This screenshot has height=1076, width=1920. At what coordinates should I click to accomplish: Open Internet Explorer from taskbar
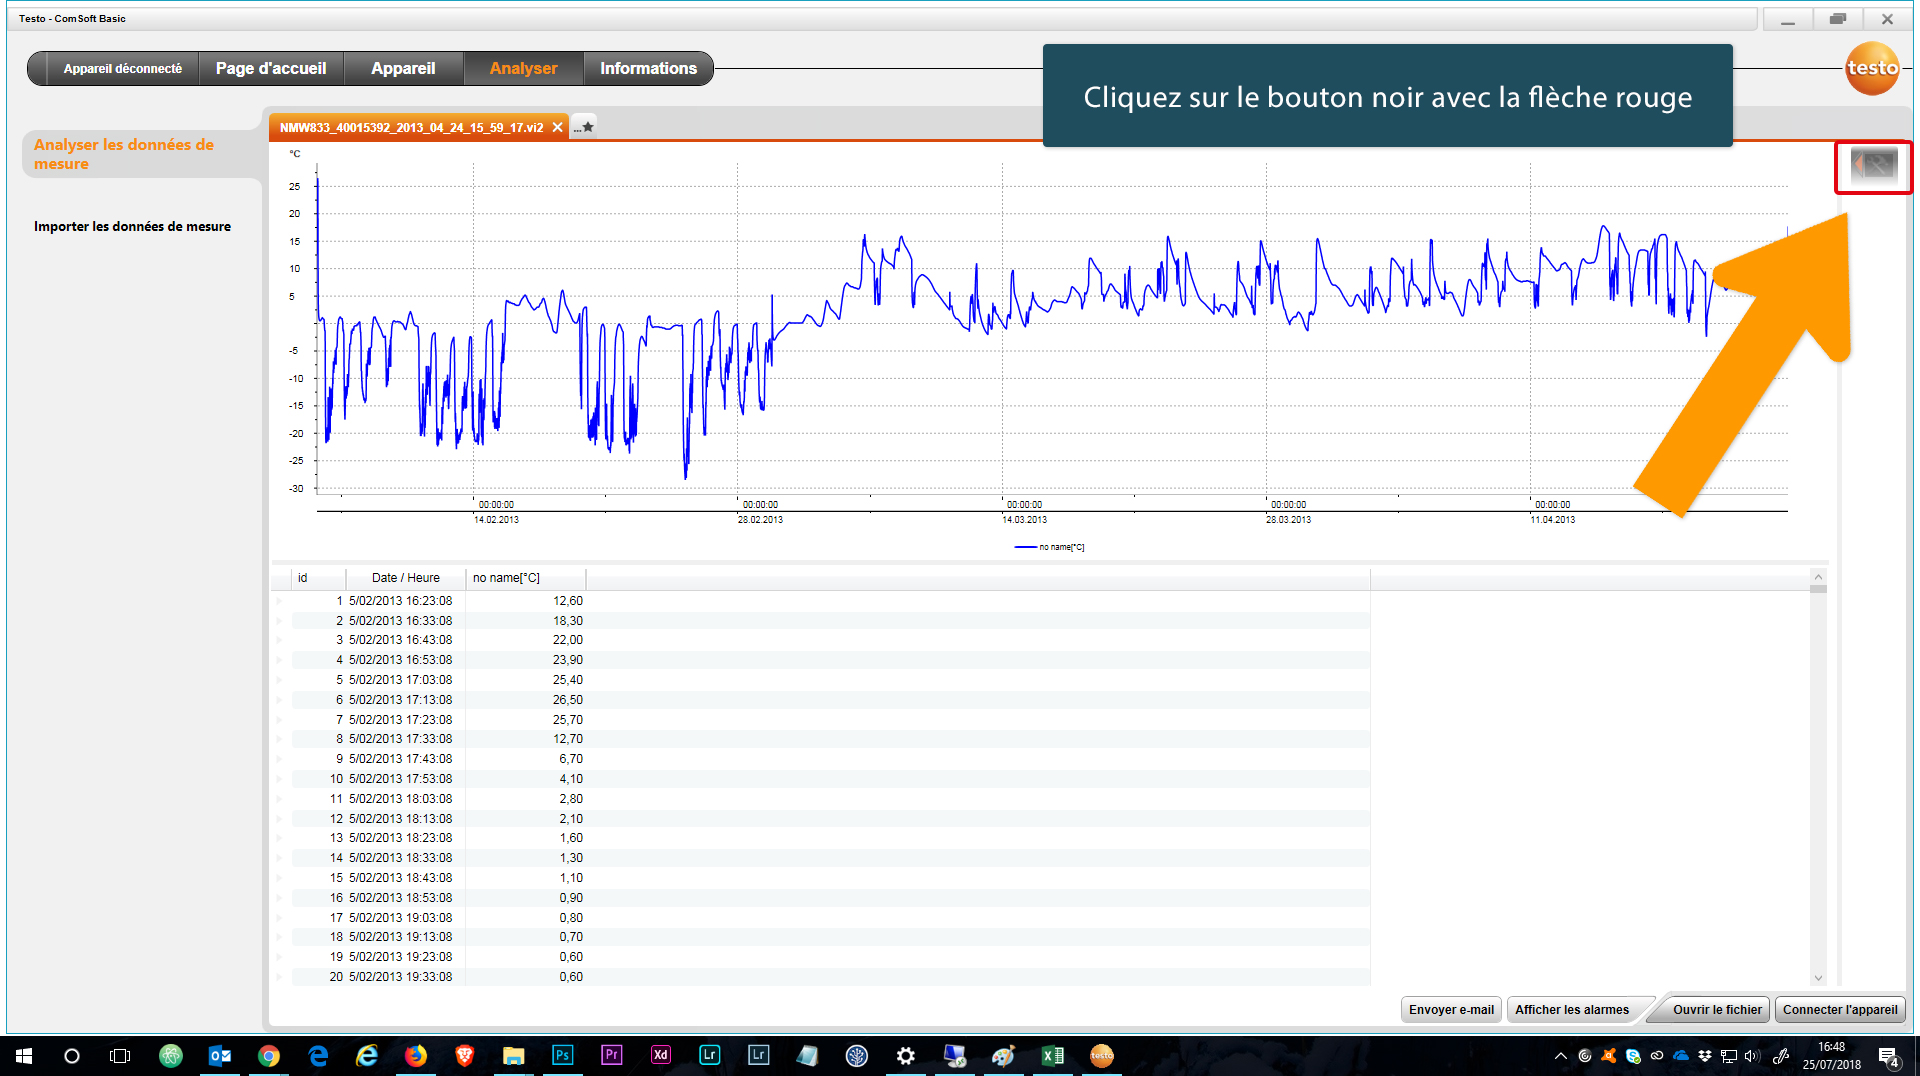pyautogui.click(x=367, y=1056)
